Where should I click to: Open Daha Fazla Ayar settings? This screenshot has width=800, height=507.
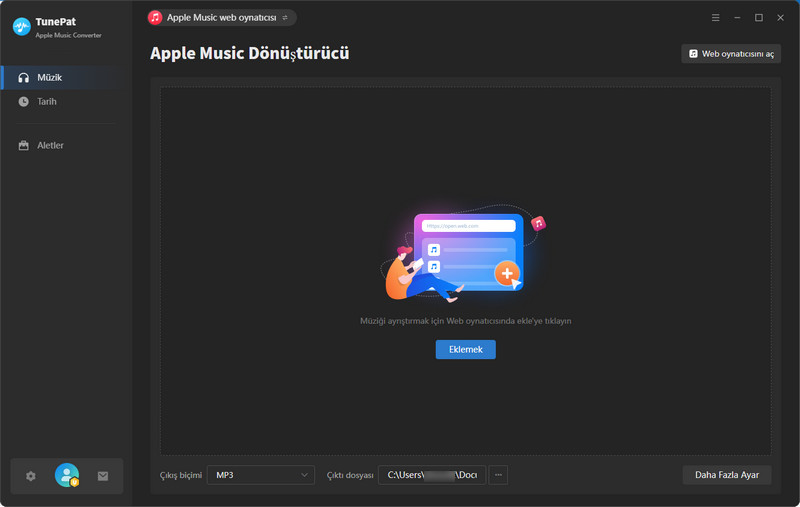tap(726, 475)
